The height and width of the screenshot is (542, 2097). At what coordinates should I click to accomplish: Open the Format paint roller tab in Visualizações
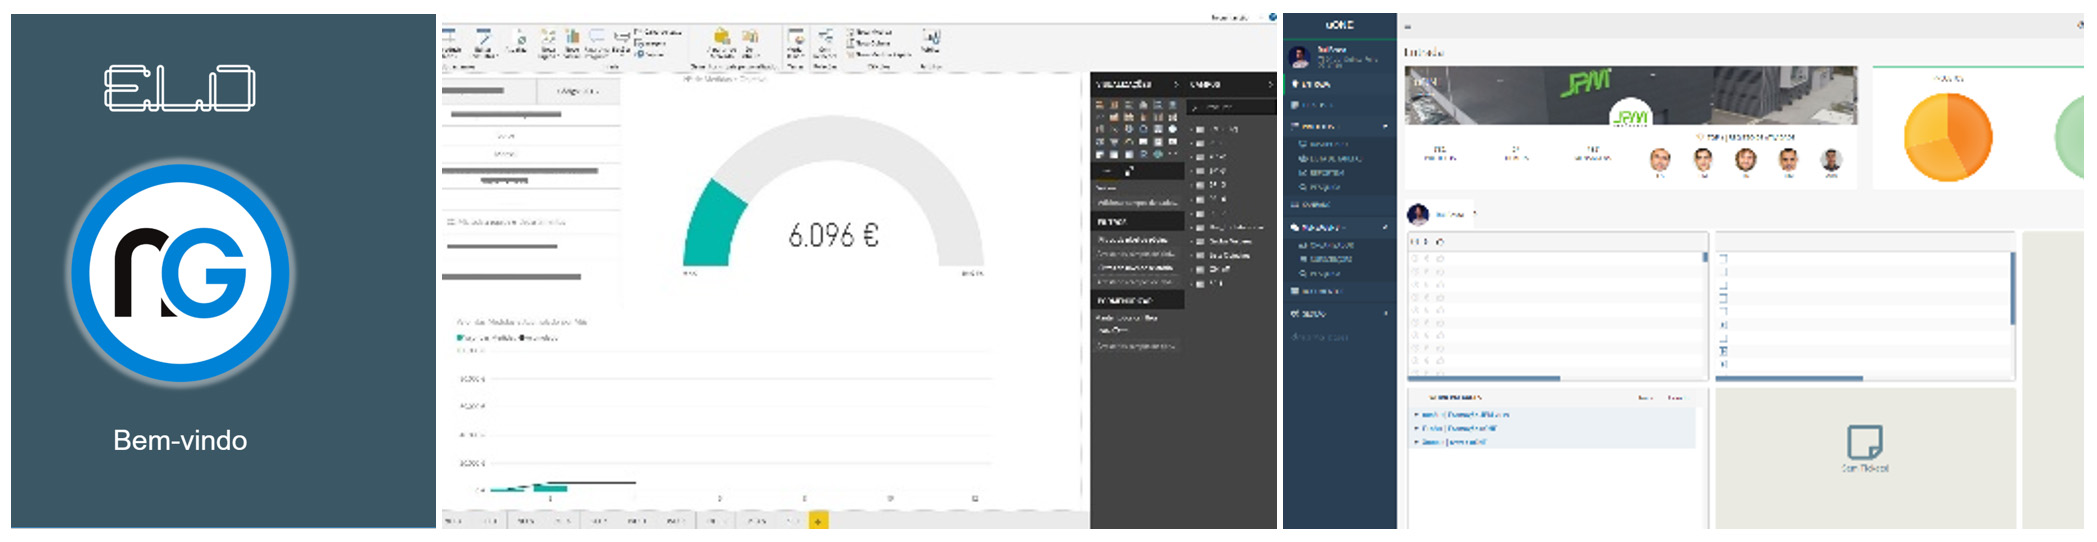pyautogui.click(x=1129, y=172)
